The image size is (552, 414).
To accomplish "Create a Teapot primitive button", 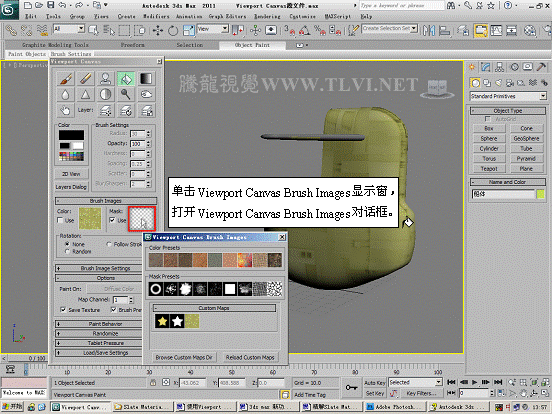I will pos(489,169).
